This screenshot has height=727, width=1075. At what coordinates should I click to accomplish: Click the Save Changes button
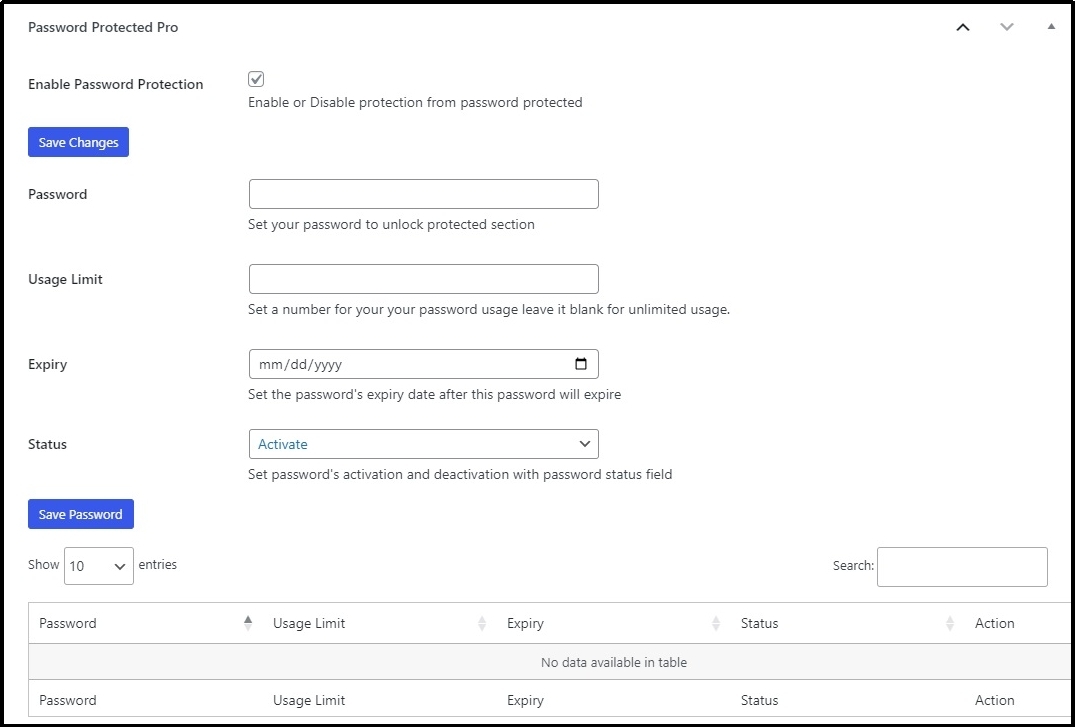click(78, 142)
